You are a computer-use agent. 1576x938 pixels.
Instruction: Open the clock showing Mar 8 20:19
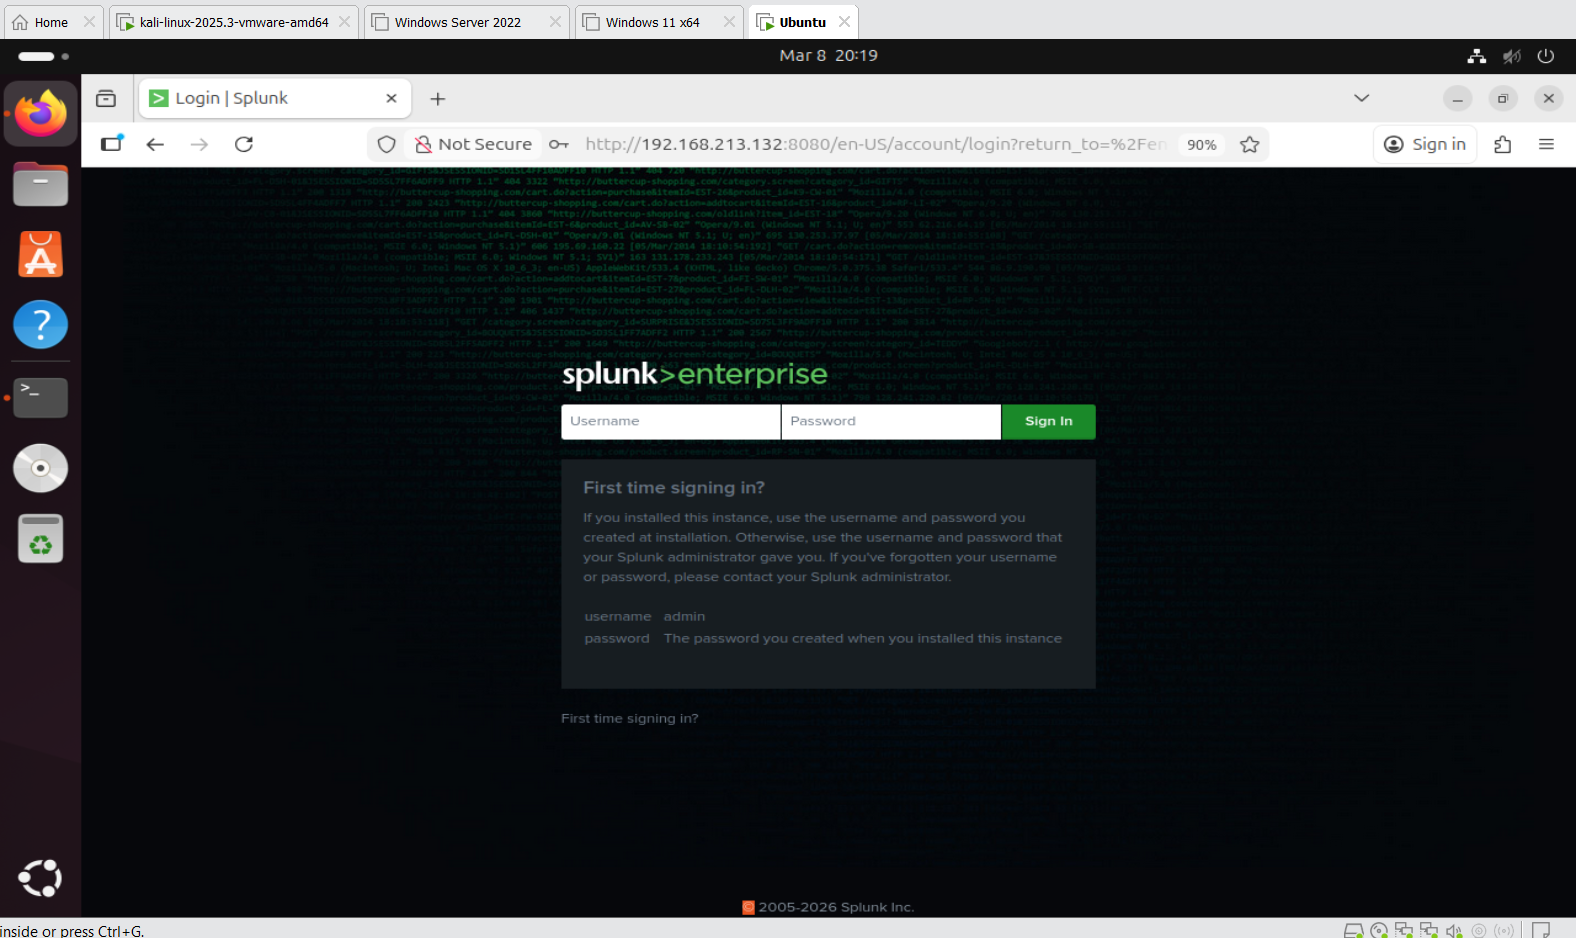(x=828, y=56)
